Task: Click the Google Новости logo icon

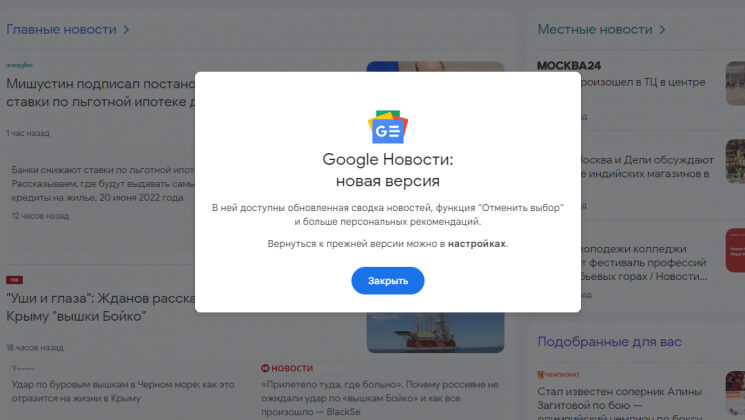Action: (388, 127)
